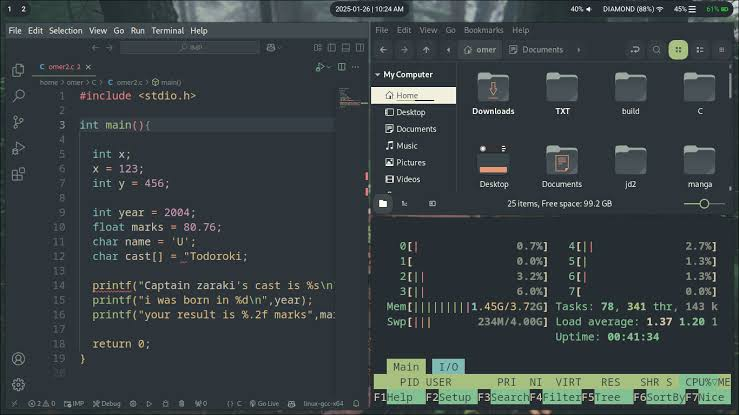Open the editor More Actions ellipsis
Image resolution: width=739 pixels, height=415 pixels.
[x=355, y=67]
